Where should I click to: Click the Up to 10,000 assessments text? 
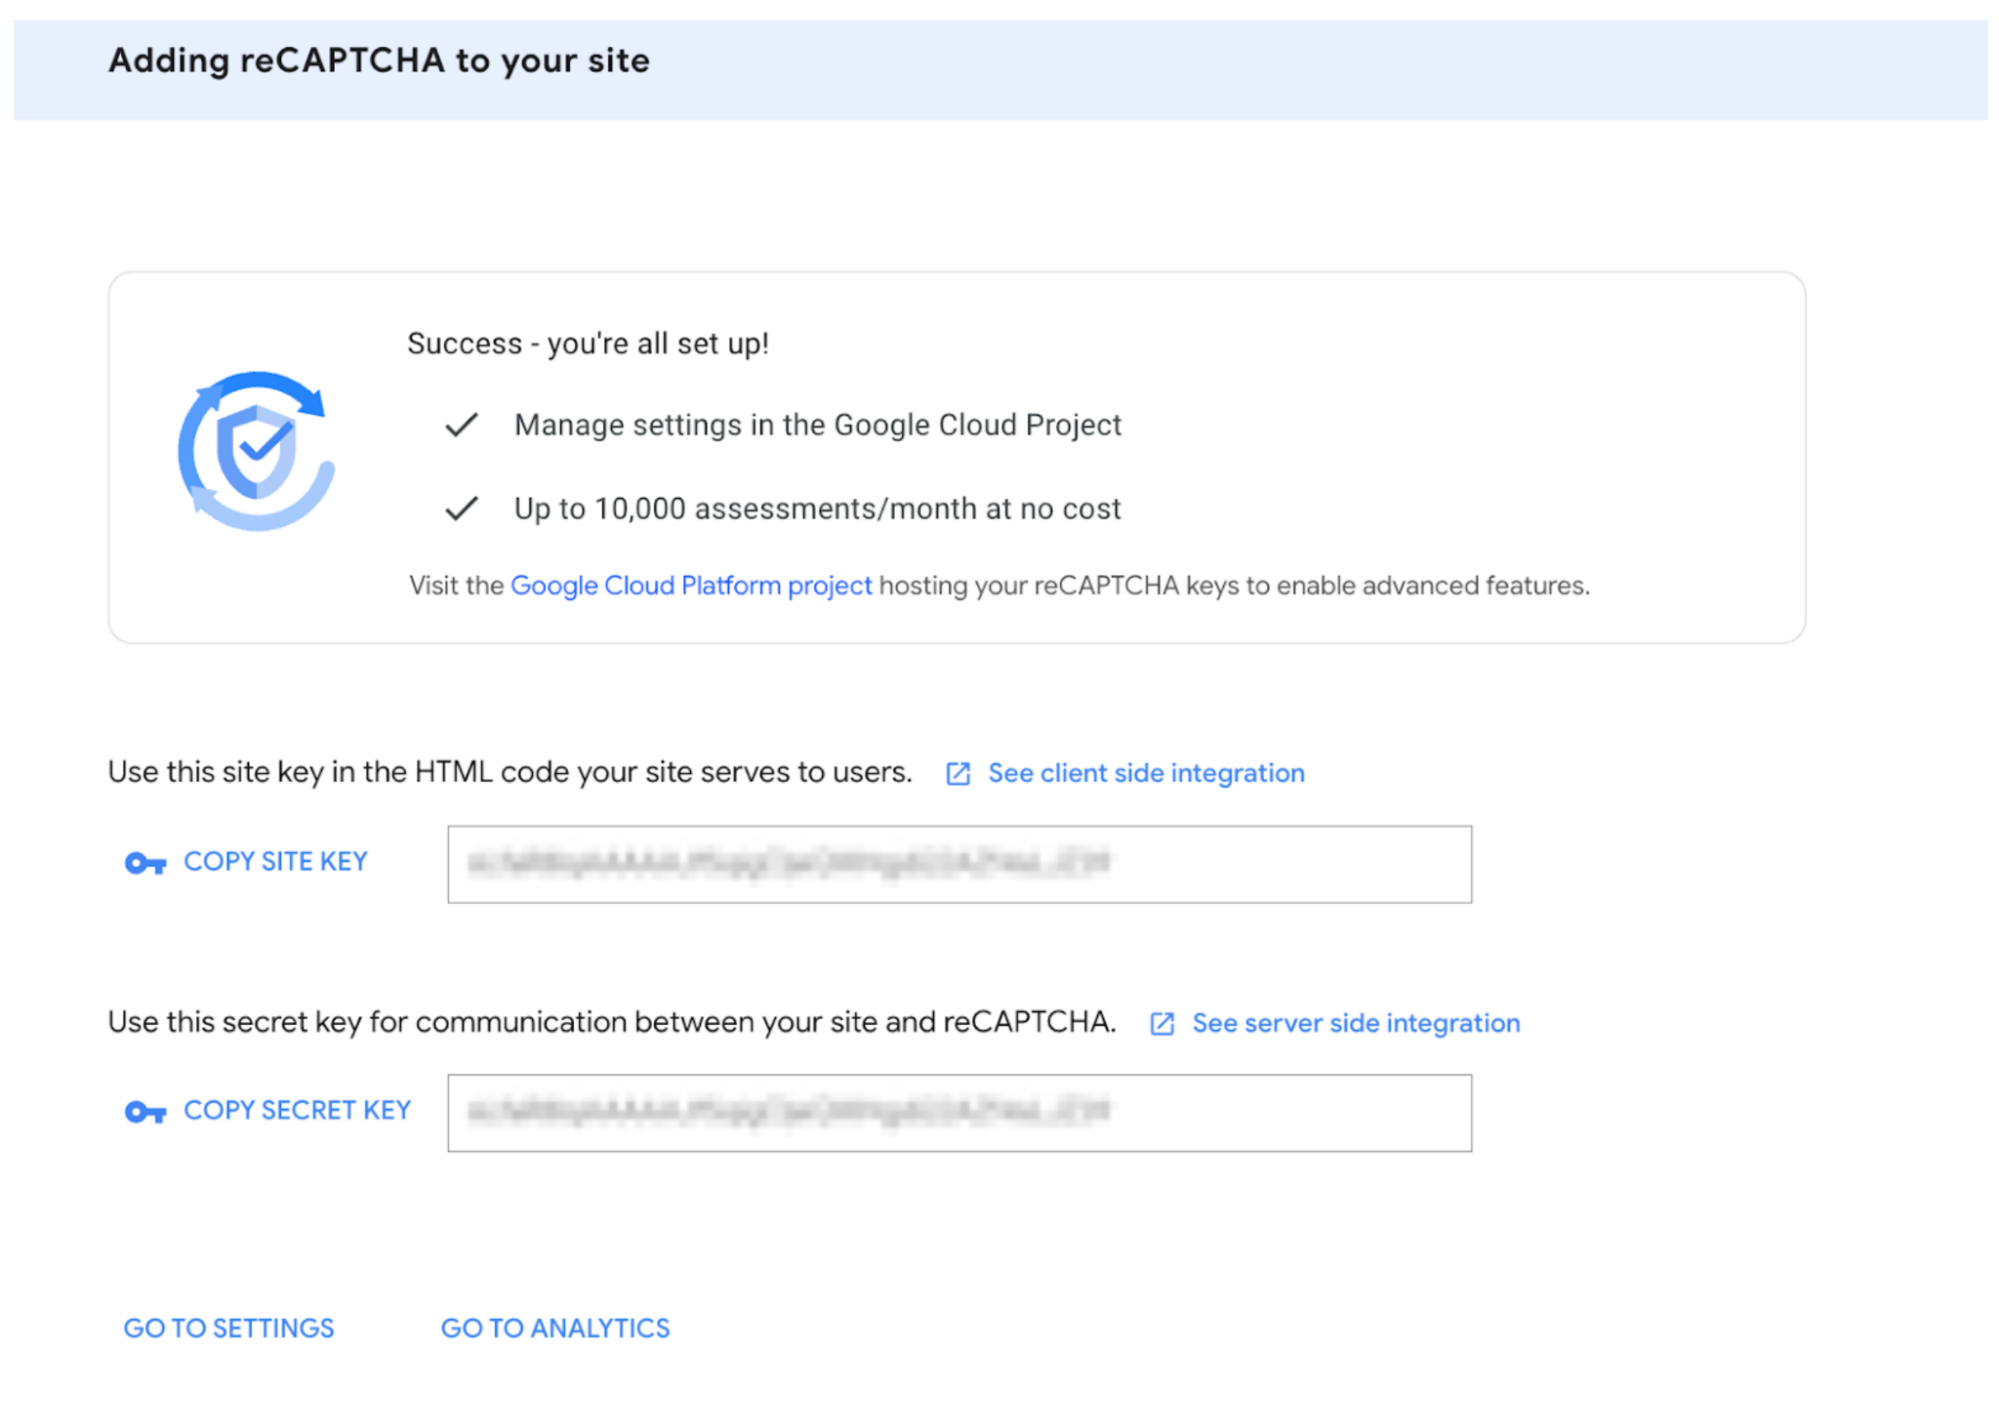(x=817, y=508)
